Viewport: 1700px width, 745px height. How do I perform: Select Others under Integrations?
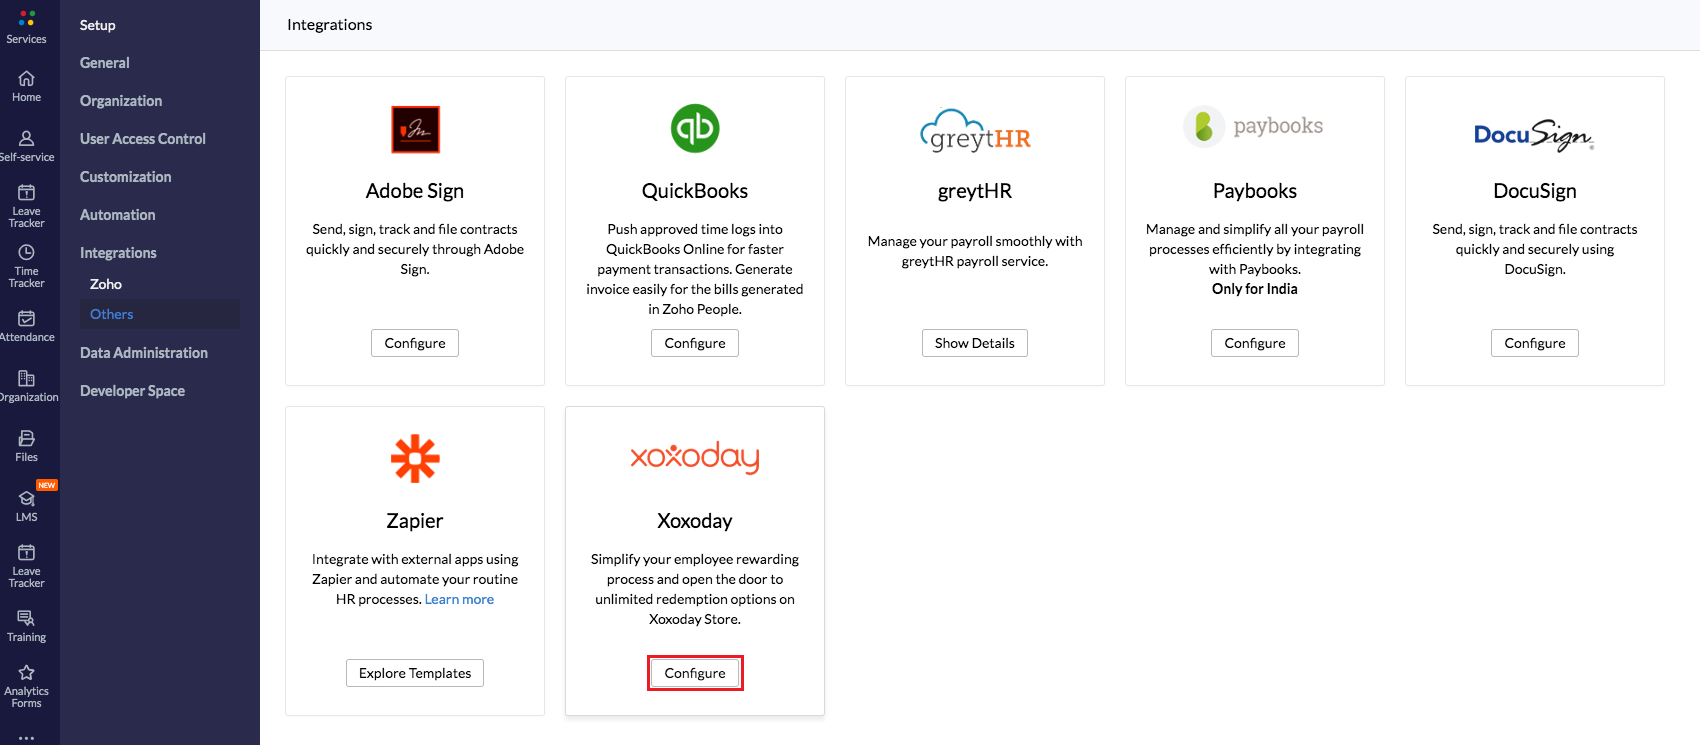[112, 314]
